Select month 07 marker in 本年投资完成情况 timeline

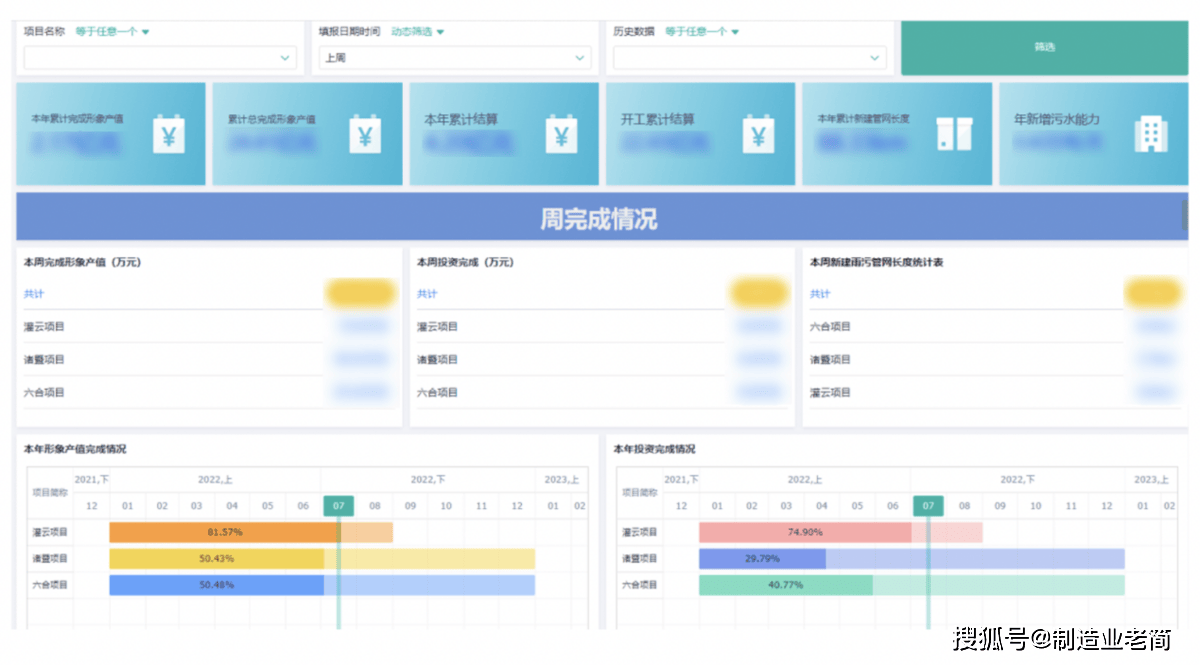928,506
